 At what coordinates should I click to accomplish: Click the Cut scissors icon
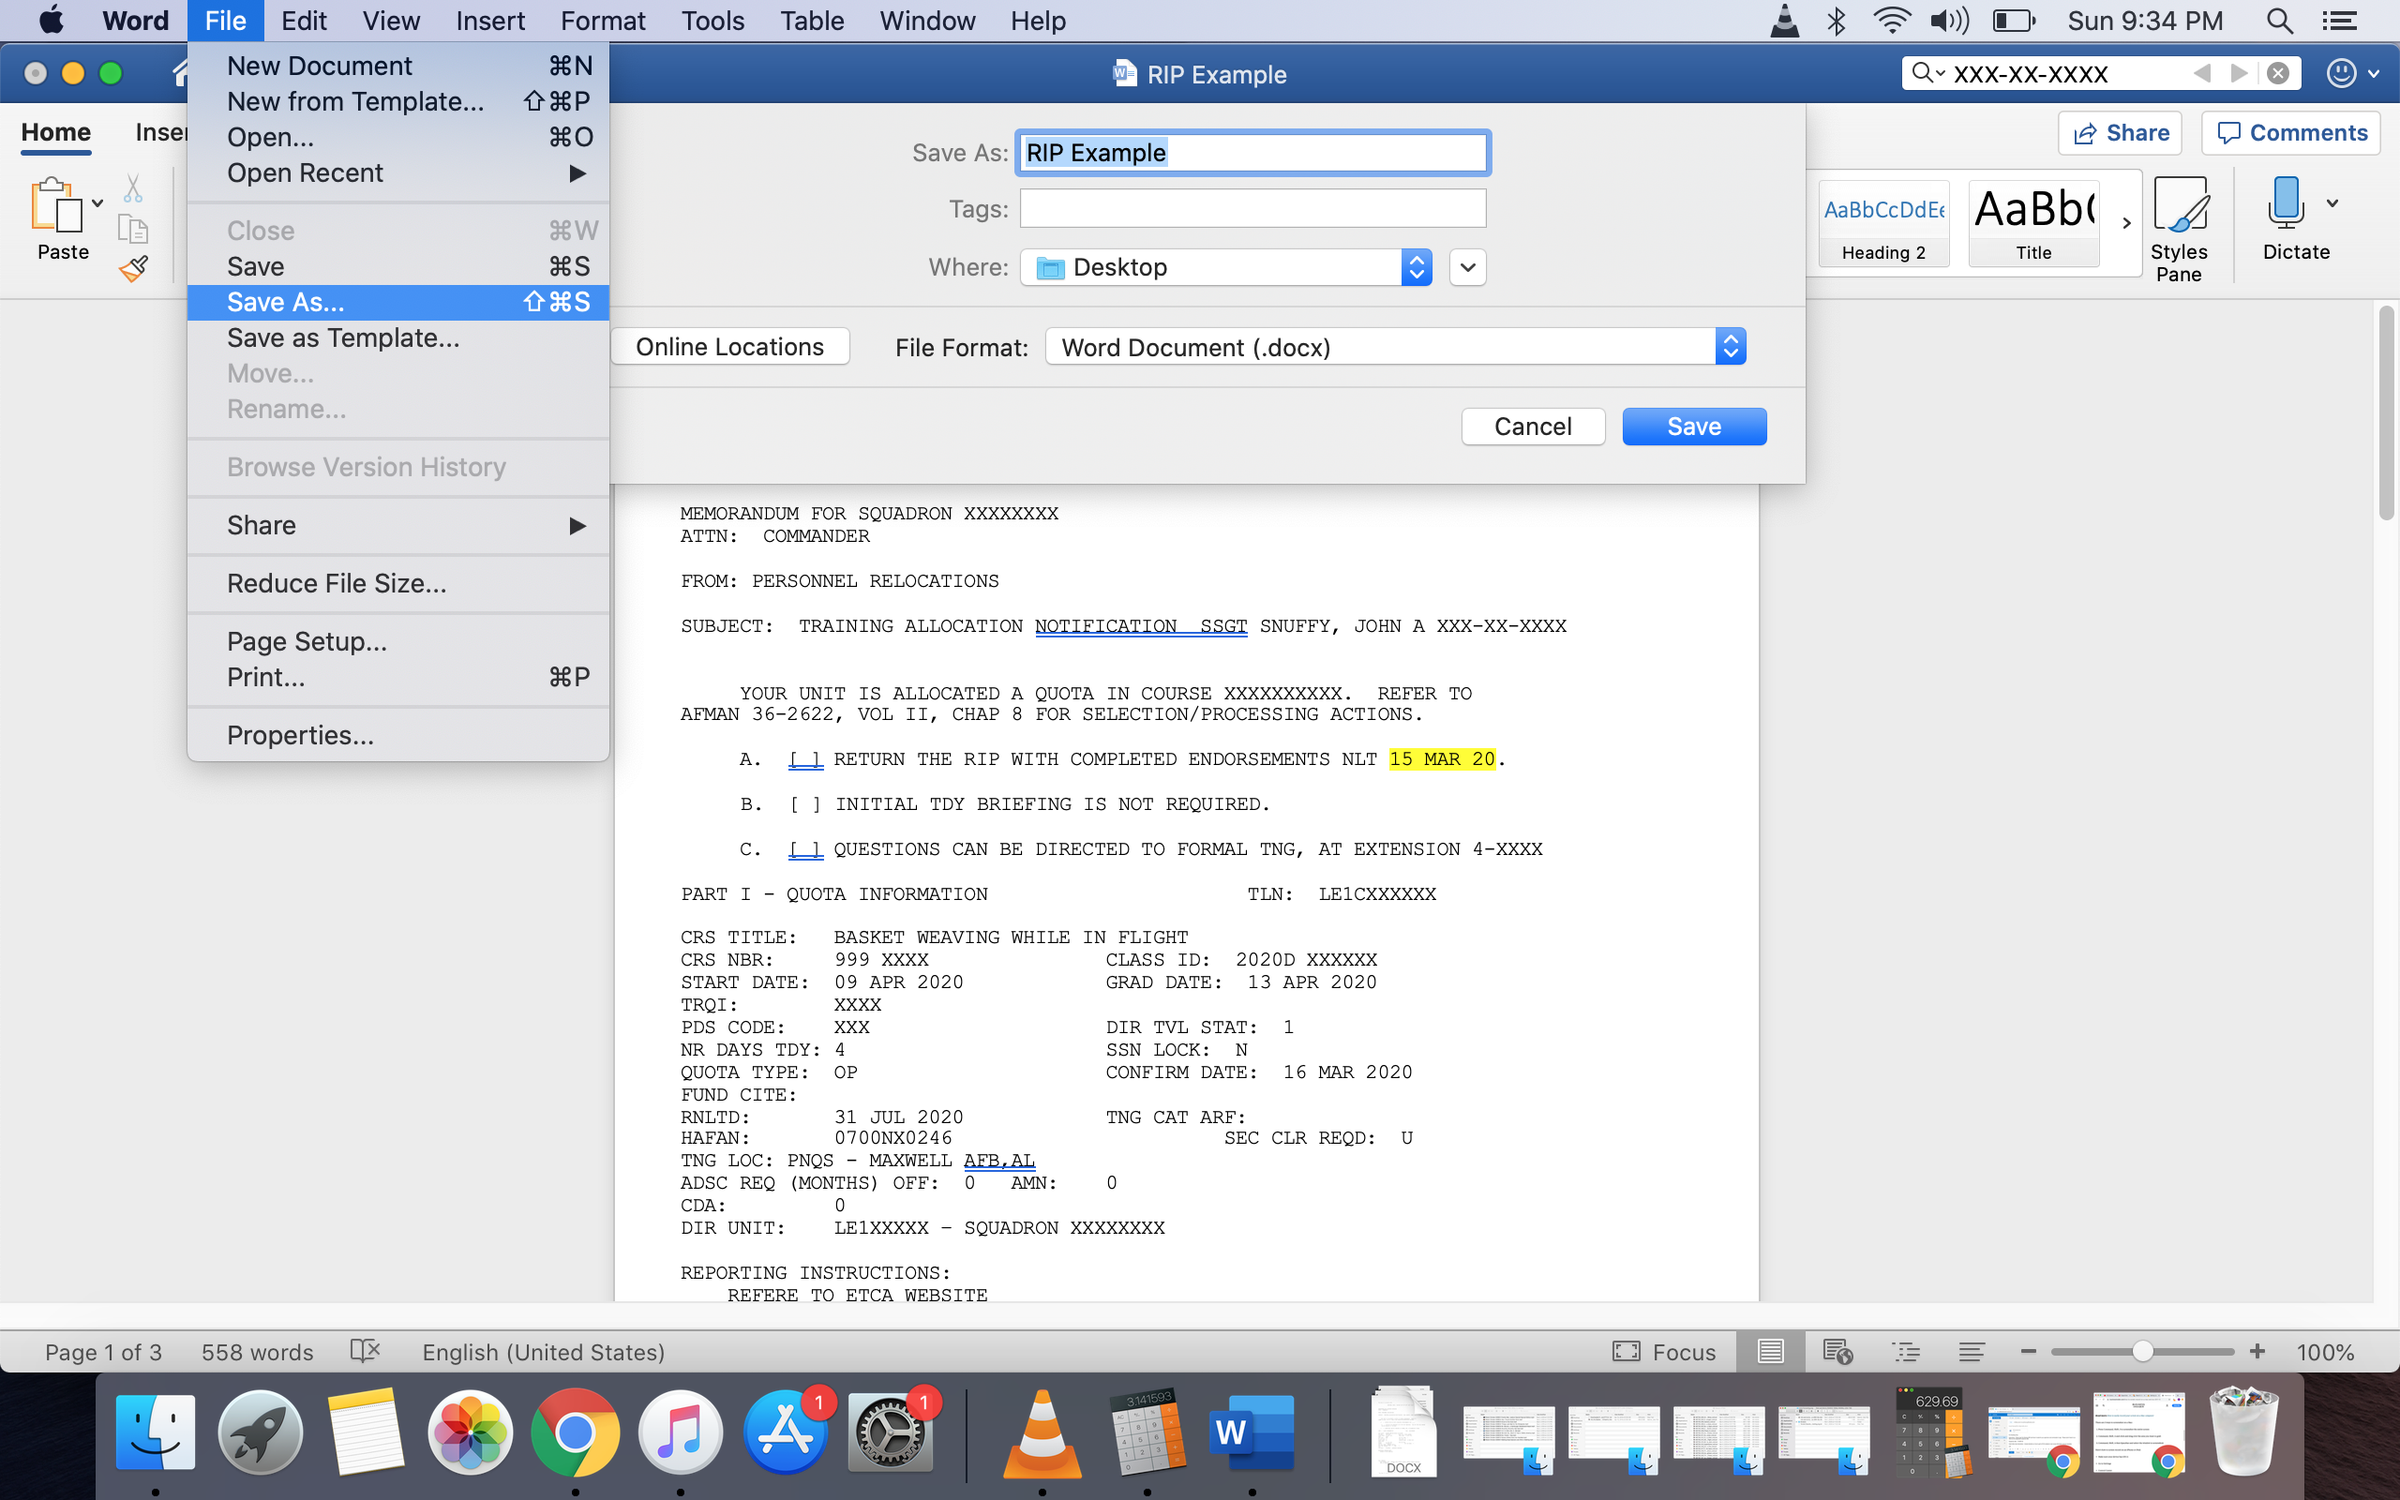[133, 188]
